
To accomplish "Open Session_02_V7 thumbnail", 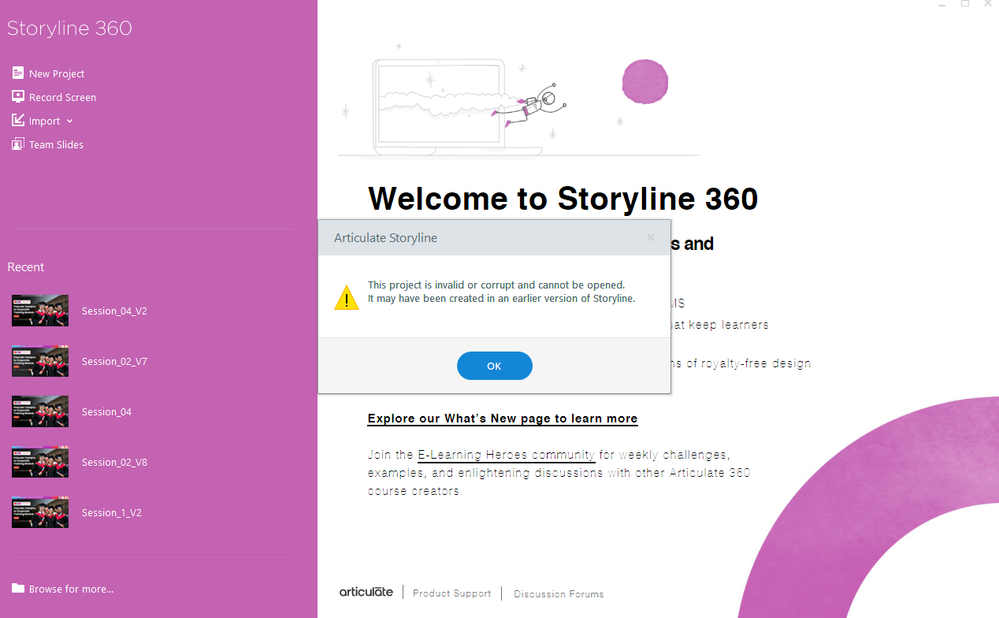I will pyautogui.click(x=40, y=361).
